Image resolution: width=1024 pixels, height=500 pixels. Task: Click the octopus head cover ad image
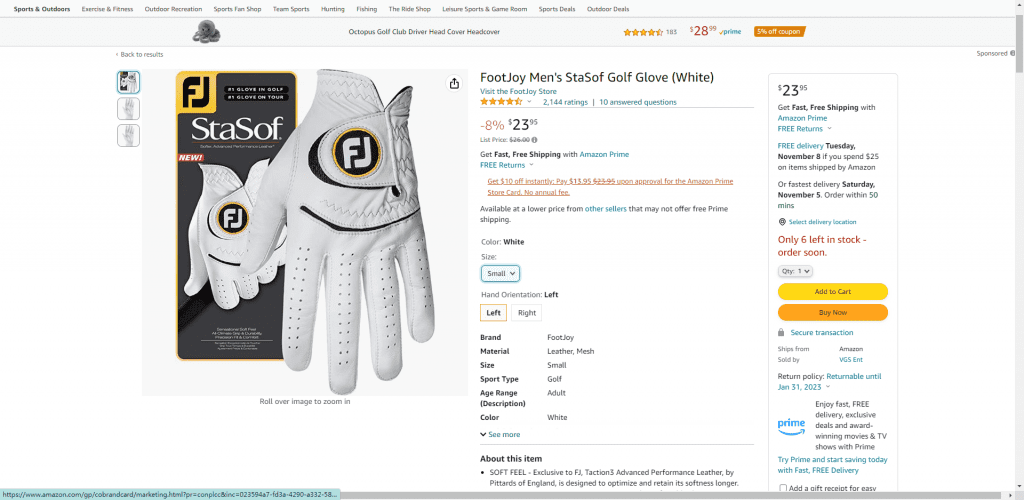(207, 31)
